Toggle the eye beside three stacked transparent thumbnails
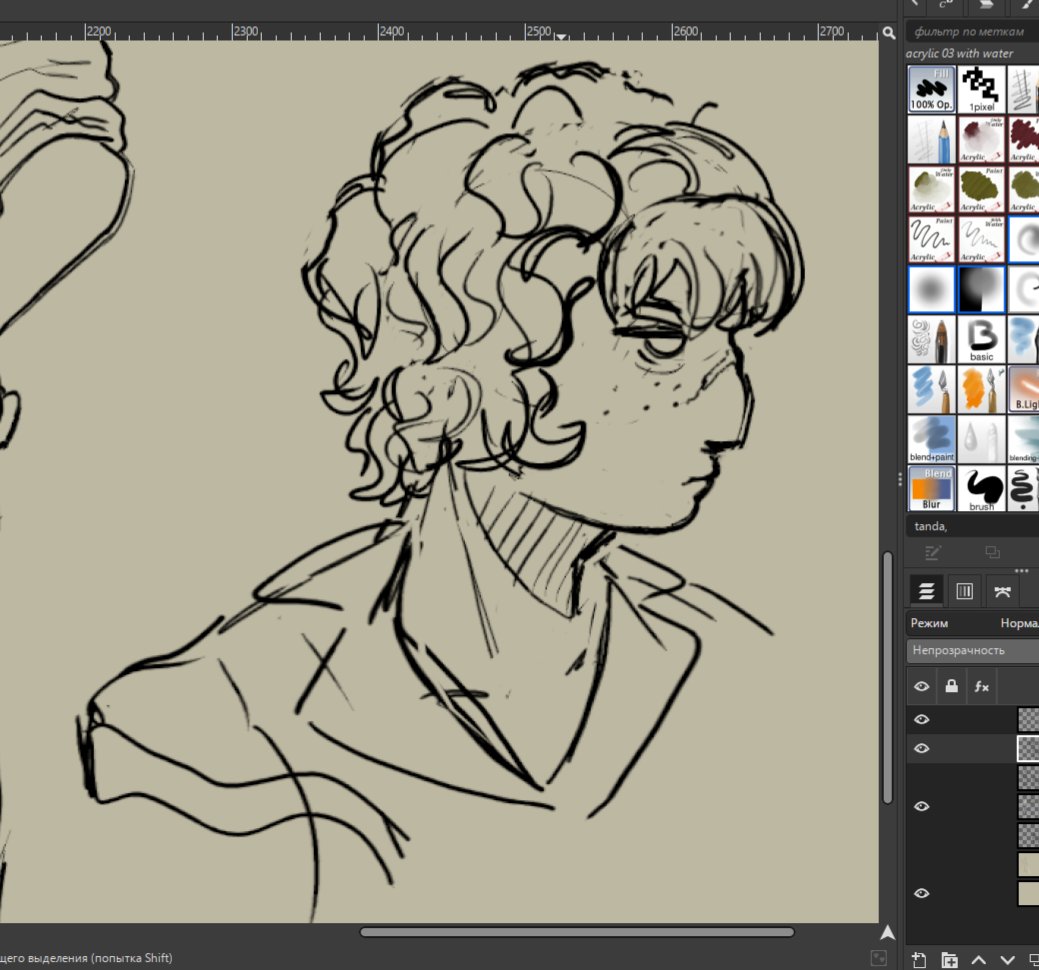Image resolution: width=1039 pixels, height=970 pixels. tap(921, 806)
